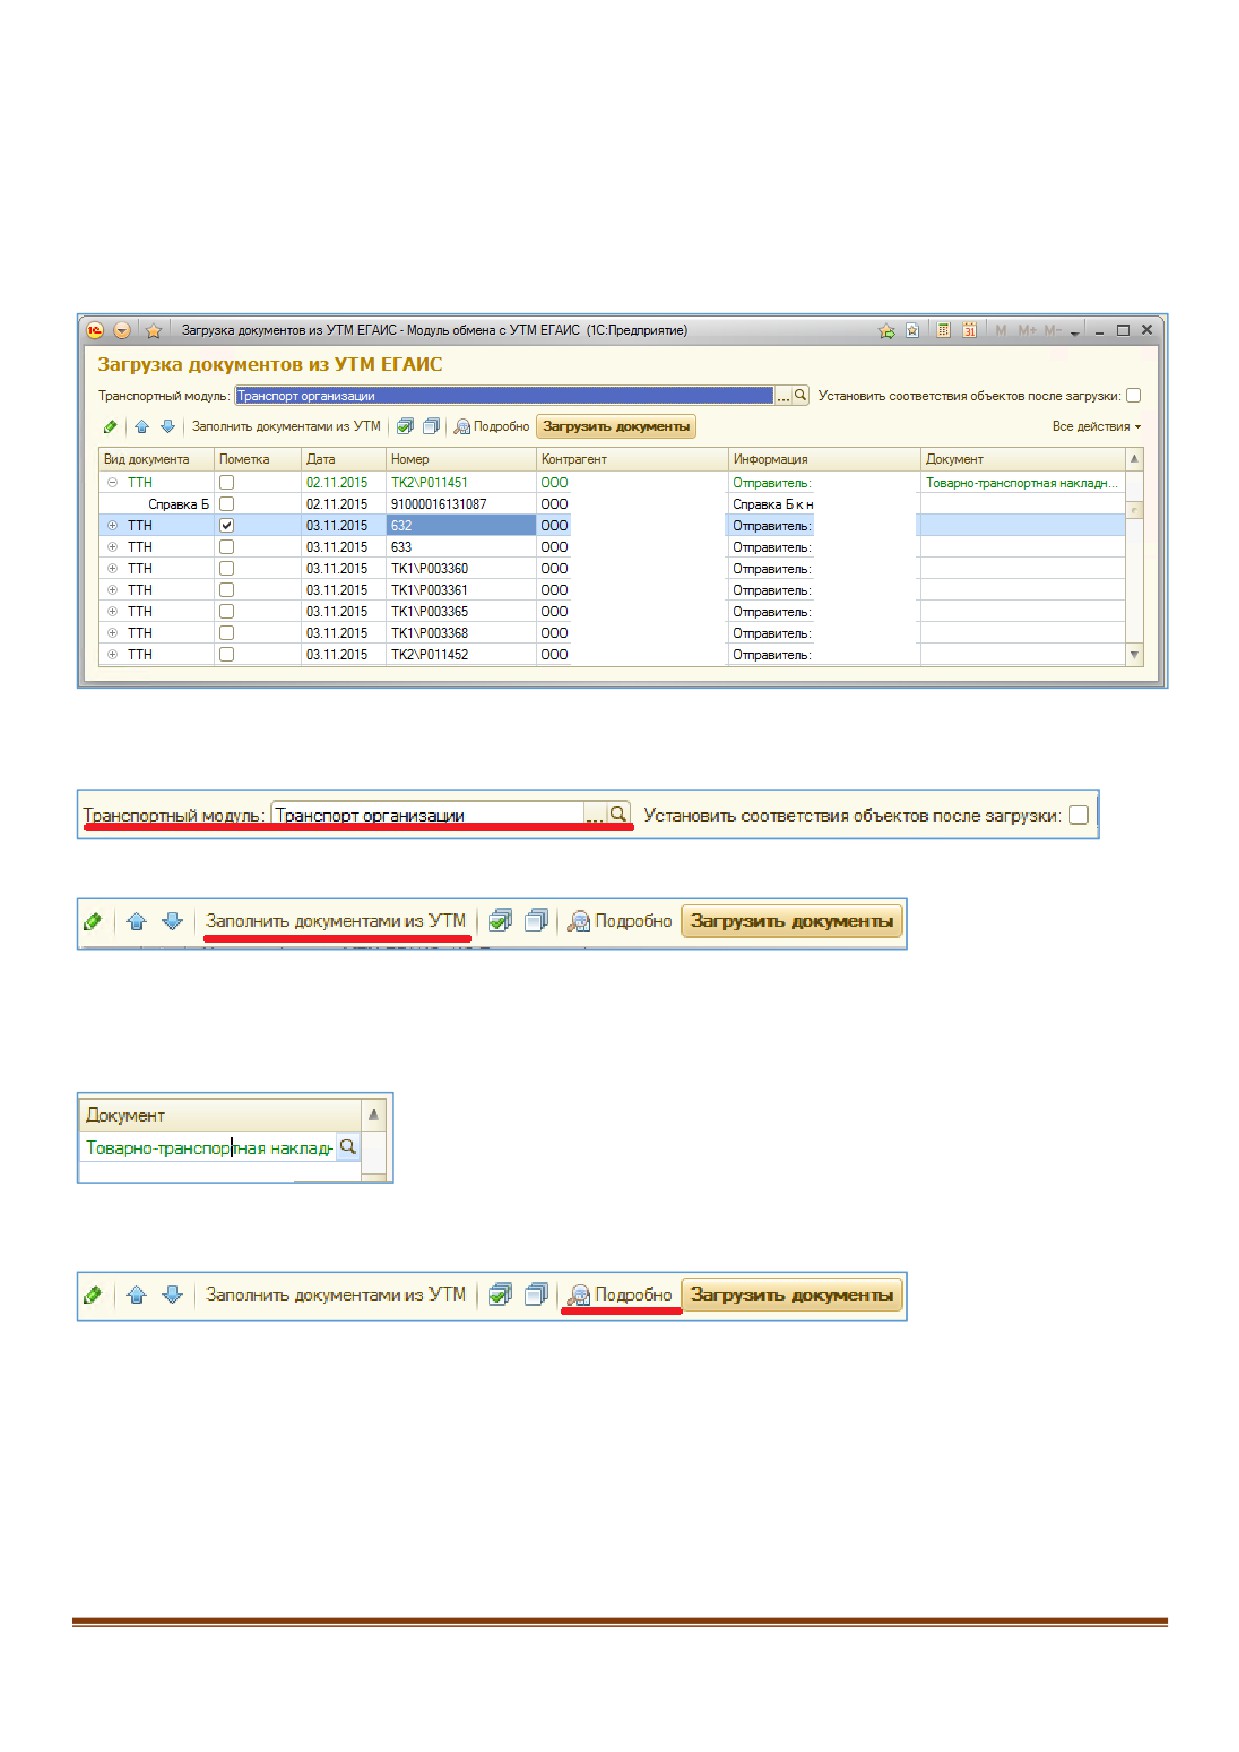Tick the Пометка checkbox for TK1\P003360

pyautogui.click(x=226, y=568)
